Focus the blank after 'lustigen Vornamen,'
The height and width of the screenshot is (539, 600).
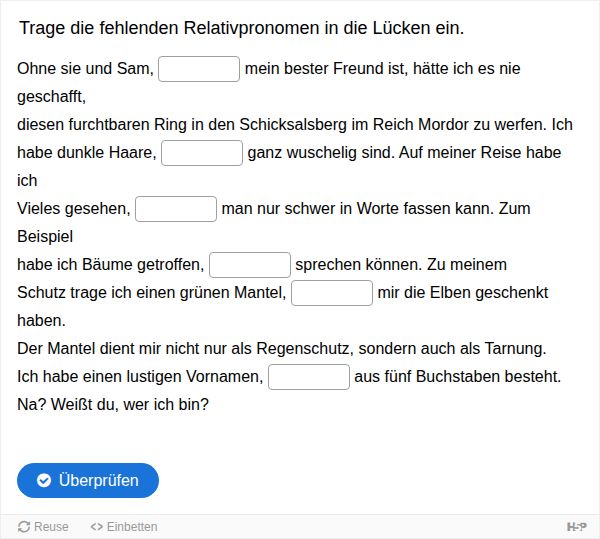tap(309, 377)
